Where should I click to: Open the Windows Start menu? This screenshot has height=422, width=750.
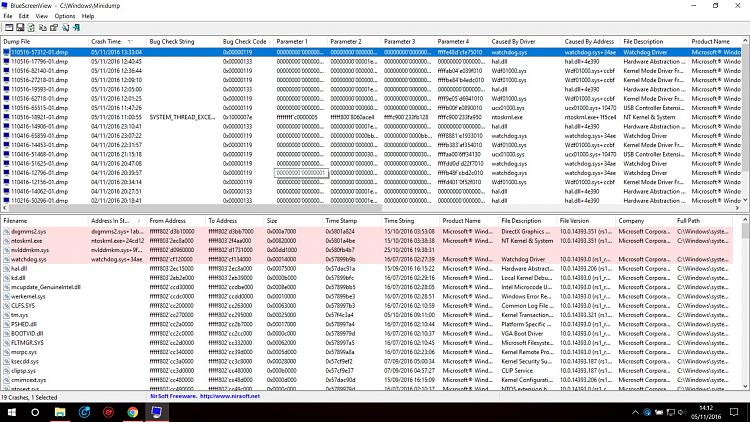pos(11,412)
